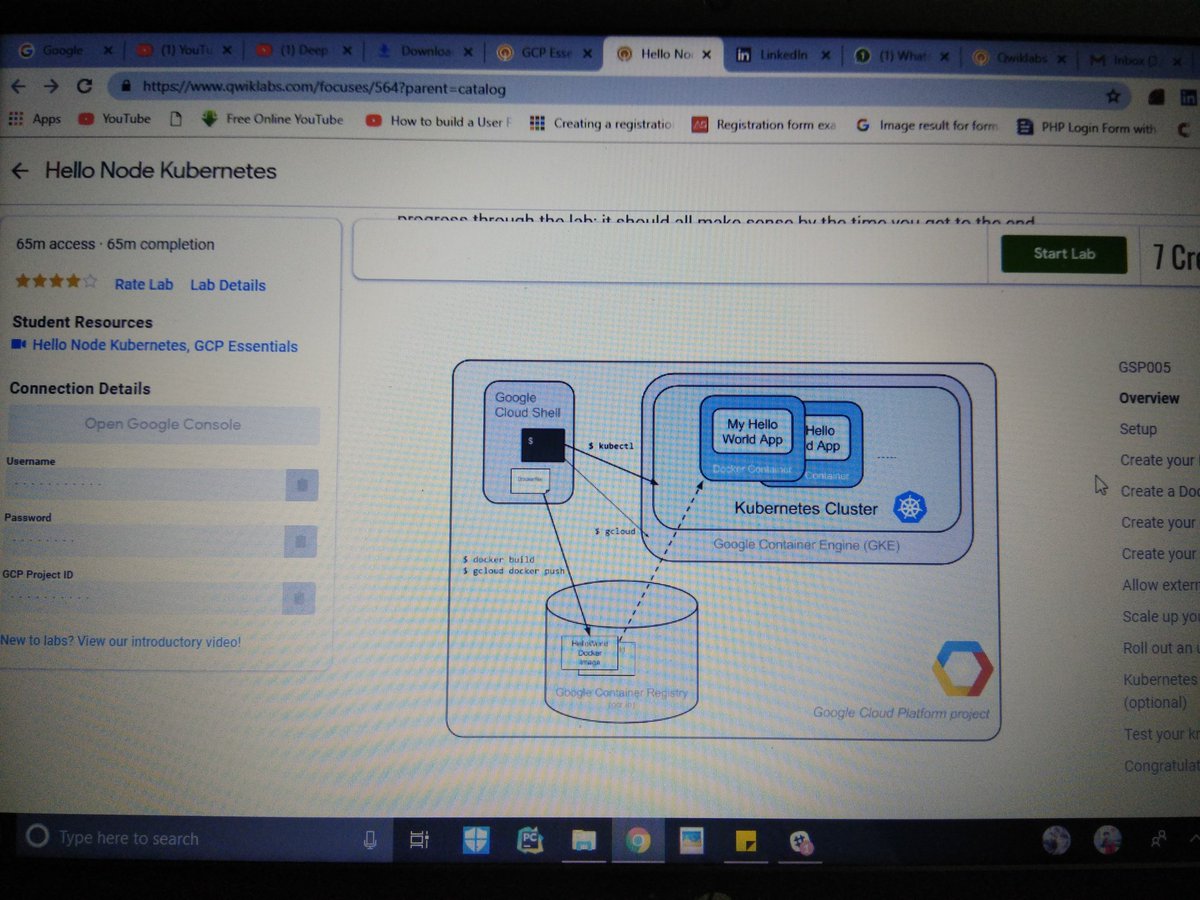Viewport: 1200px width, 900px height.
Task: Jump to Test your knowledge section in outline
Action: [1160, 734]
